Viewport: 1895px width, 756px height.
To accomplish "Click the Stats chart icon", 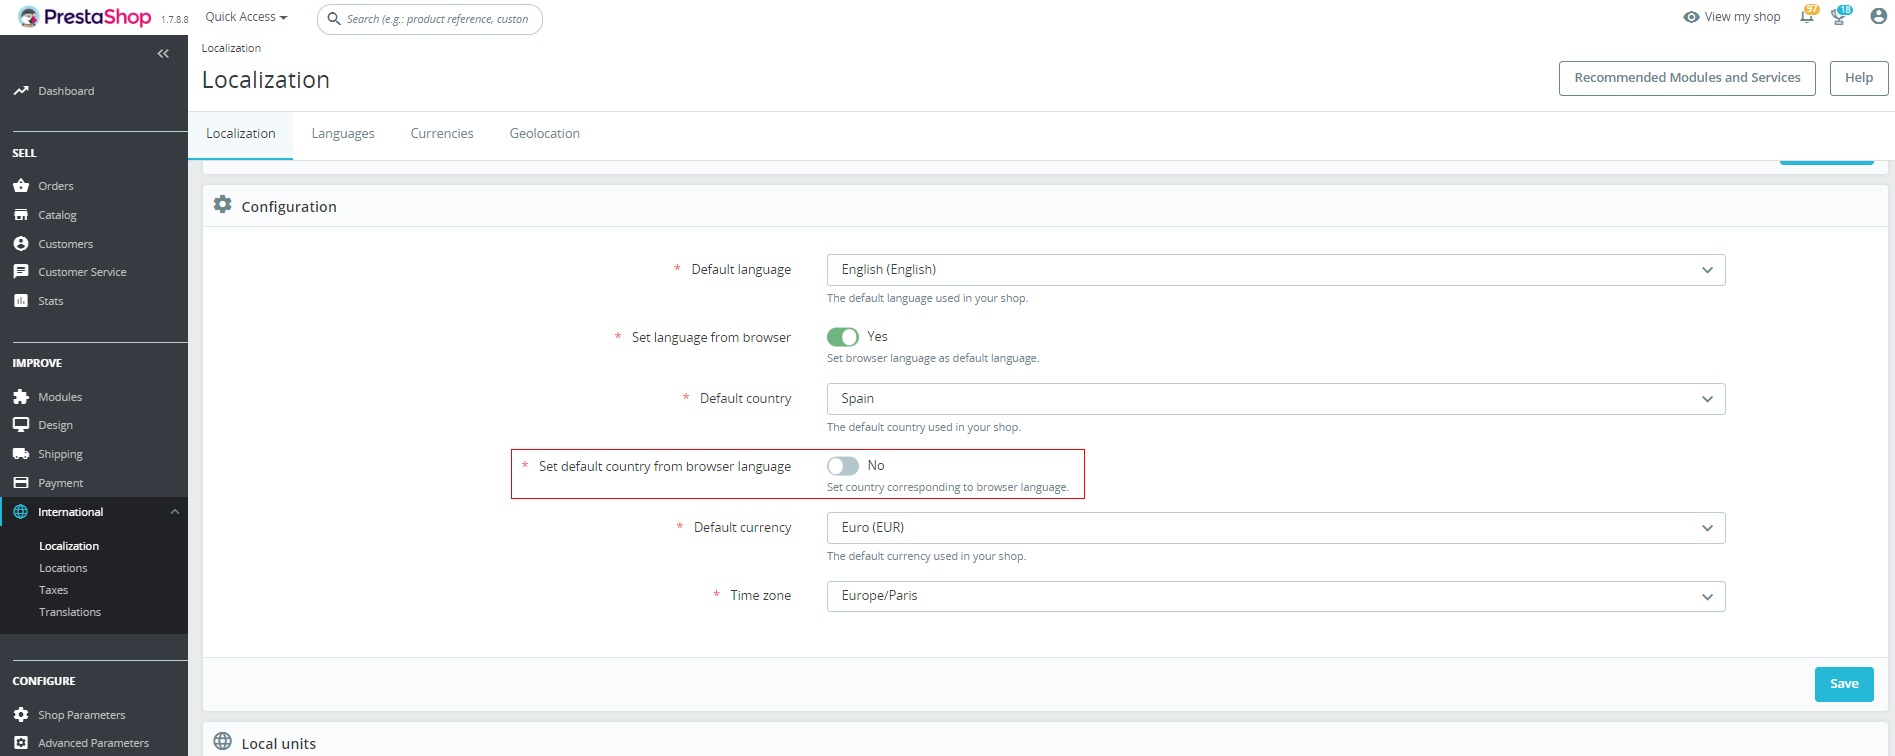I will [x=21, y=301].
